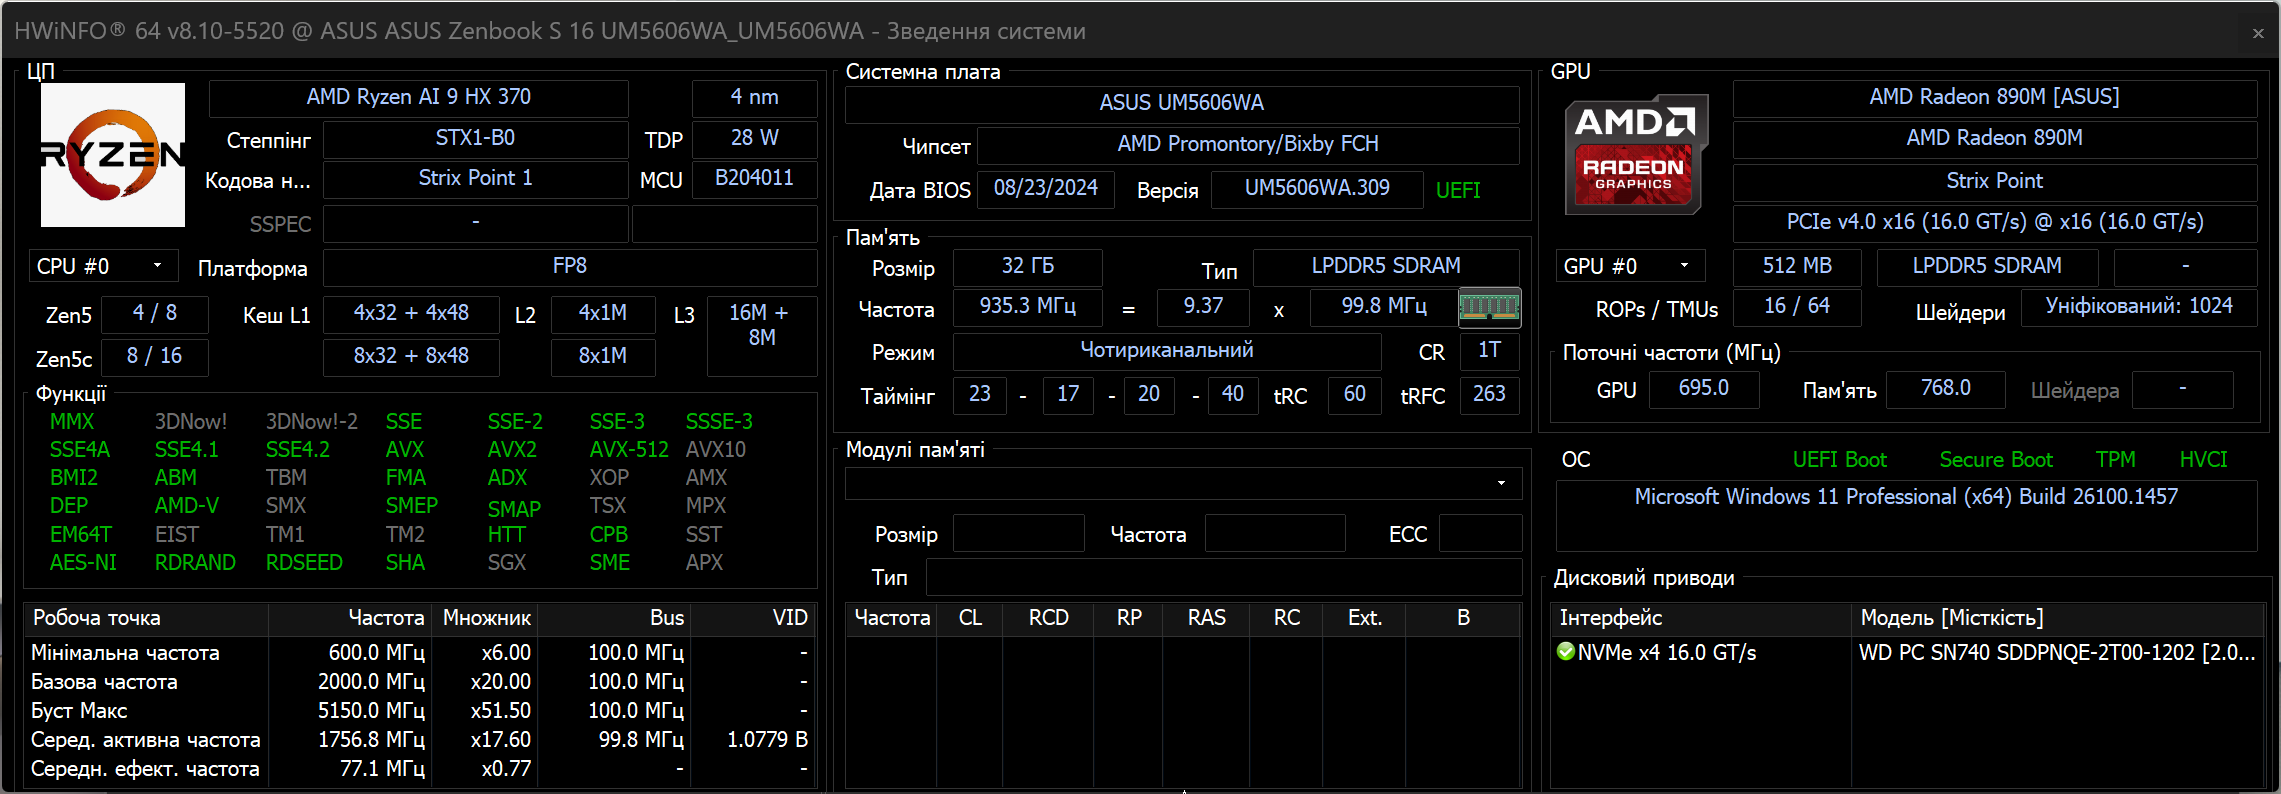This screenshot has width=2281, height=794.
Task: Click the empty memory module Розмір field
Action: 1019,534
